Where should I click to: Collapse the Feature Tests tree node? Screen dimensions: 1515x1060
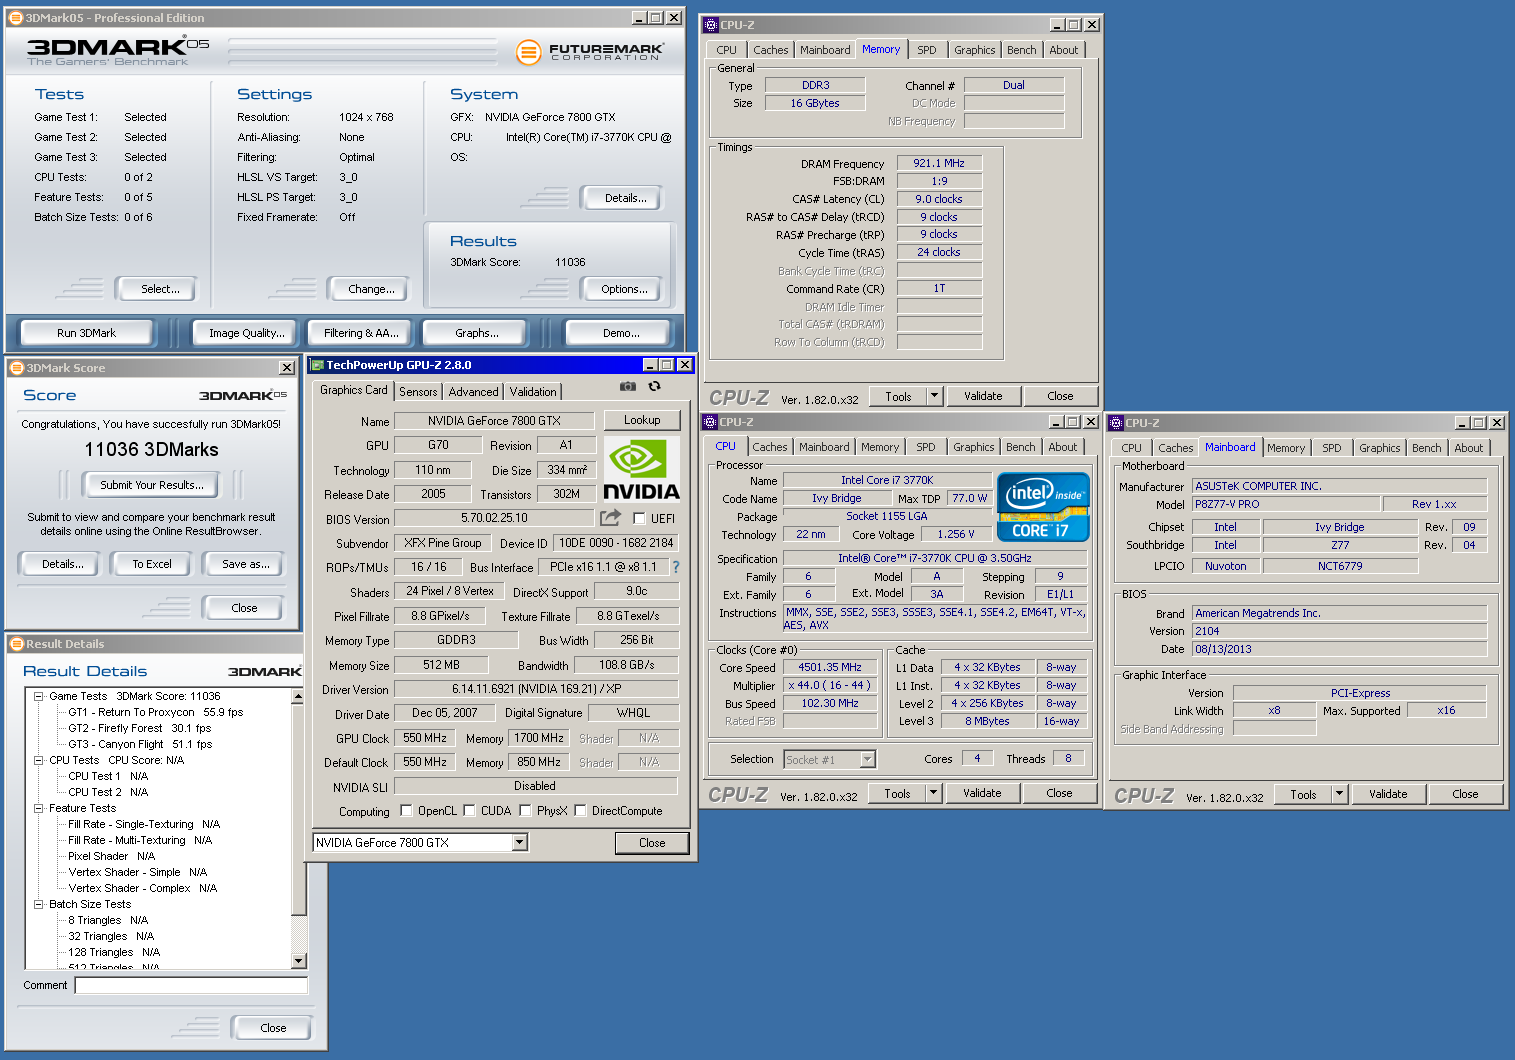click(38, 808)
